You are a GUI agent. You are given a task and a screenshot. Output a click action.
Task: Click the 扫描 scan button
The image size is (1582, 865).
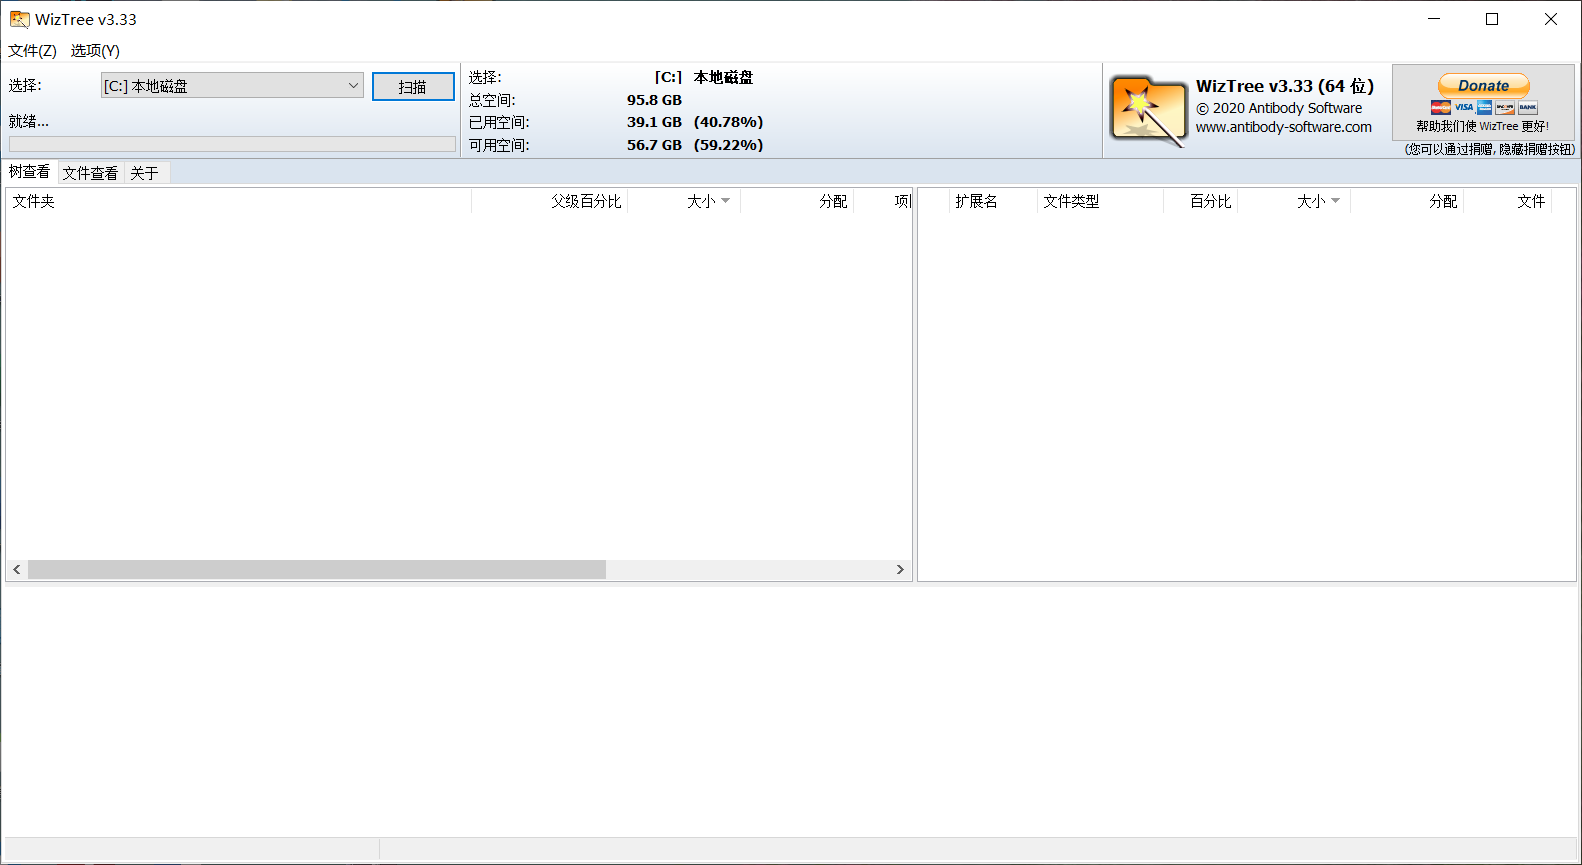pyautogui.click(x=413, y=87)
